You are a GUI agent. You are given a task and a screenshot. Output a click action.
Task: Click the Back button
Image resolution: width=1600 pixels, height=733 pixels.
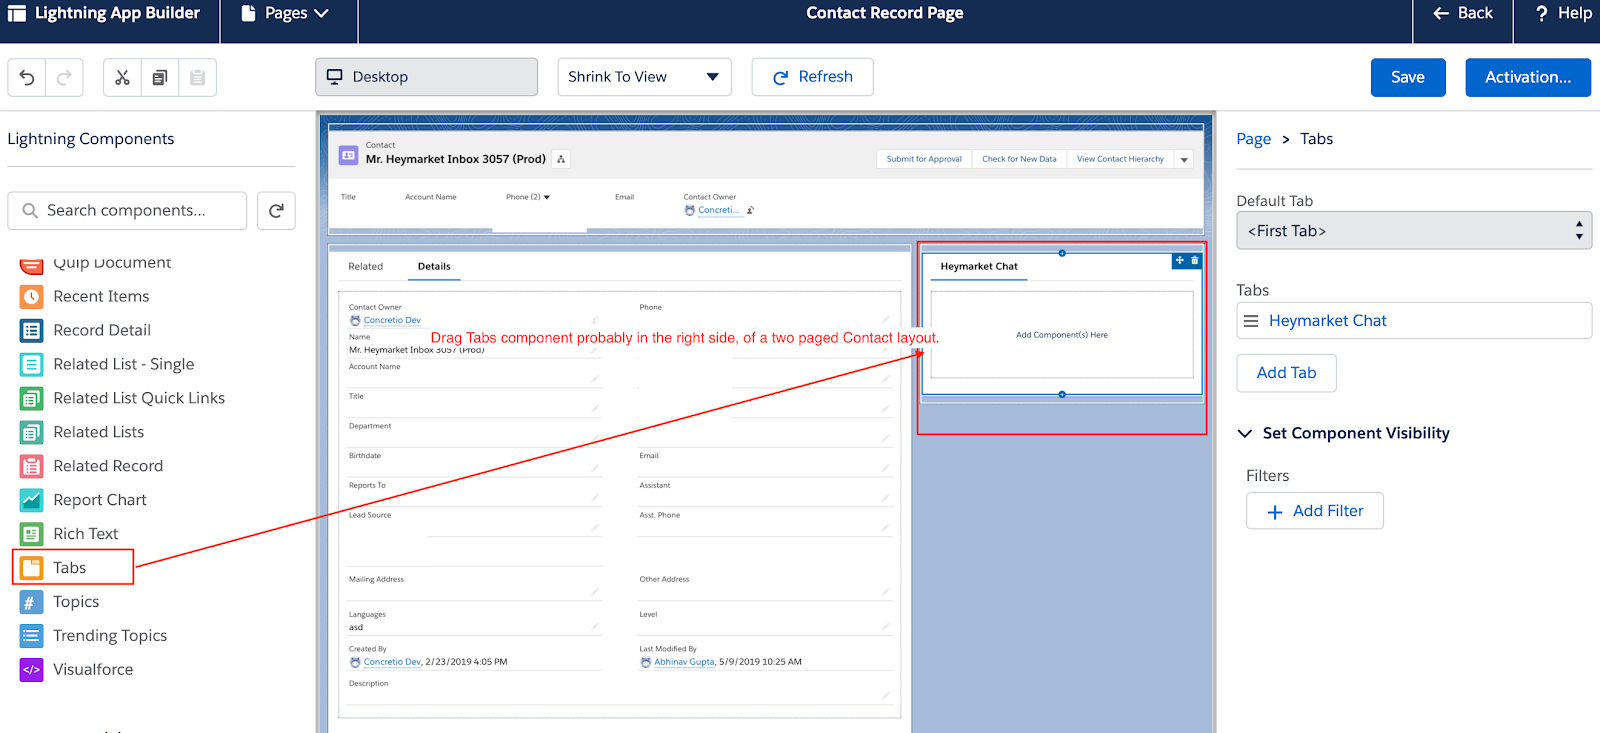coord(1463,13)
